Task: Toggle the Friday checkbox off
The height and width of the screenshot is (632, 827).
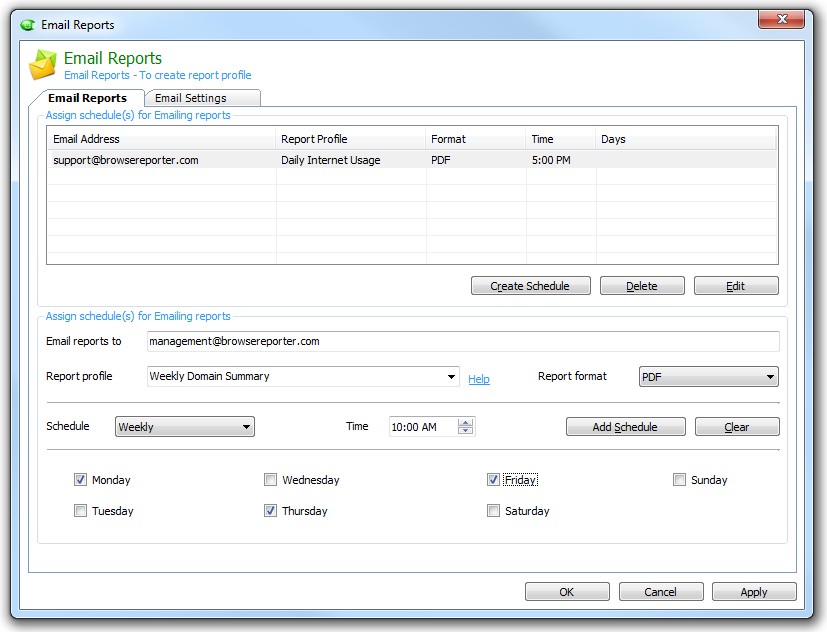Action: pos(494,480)
